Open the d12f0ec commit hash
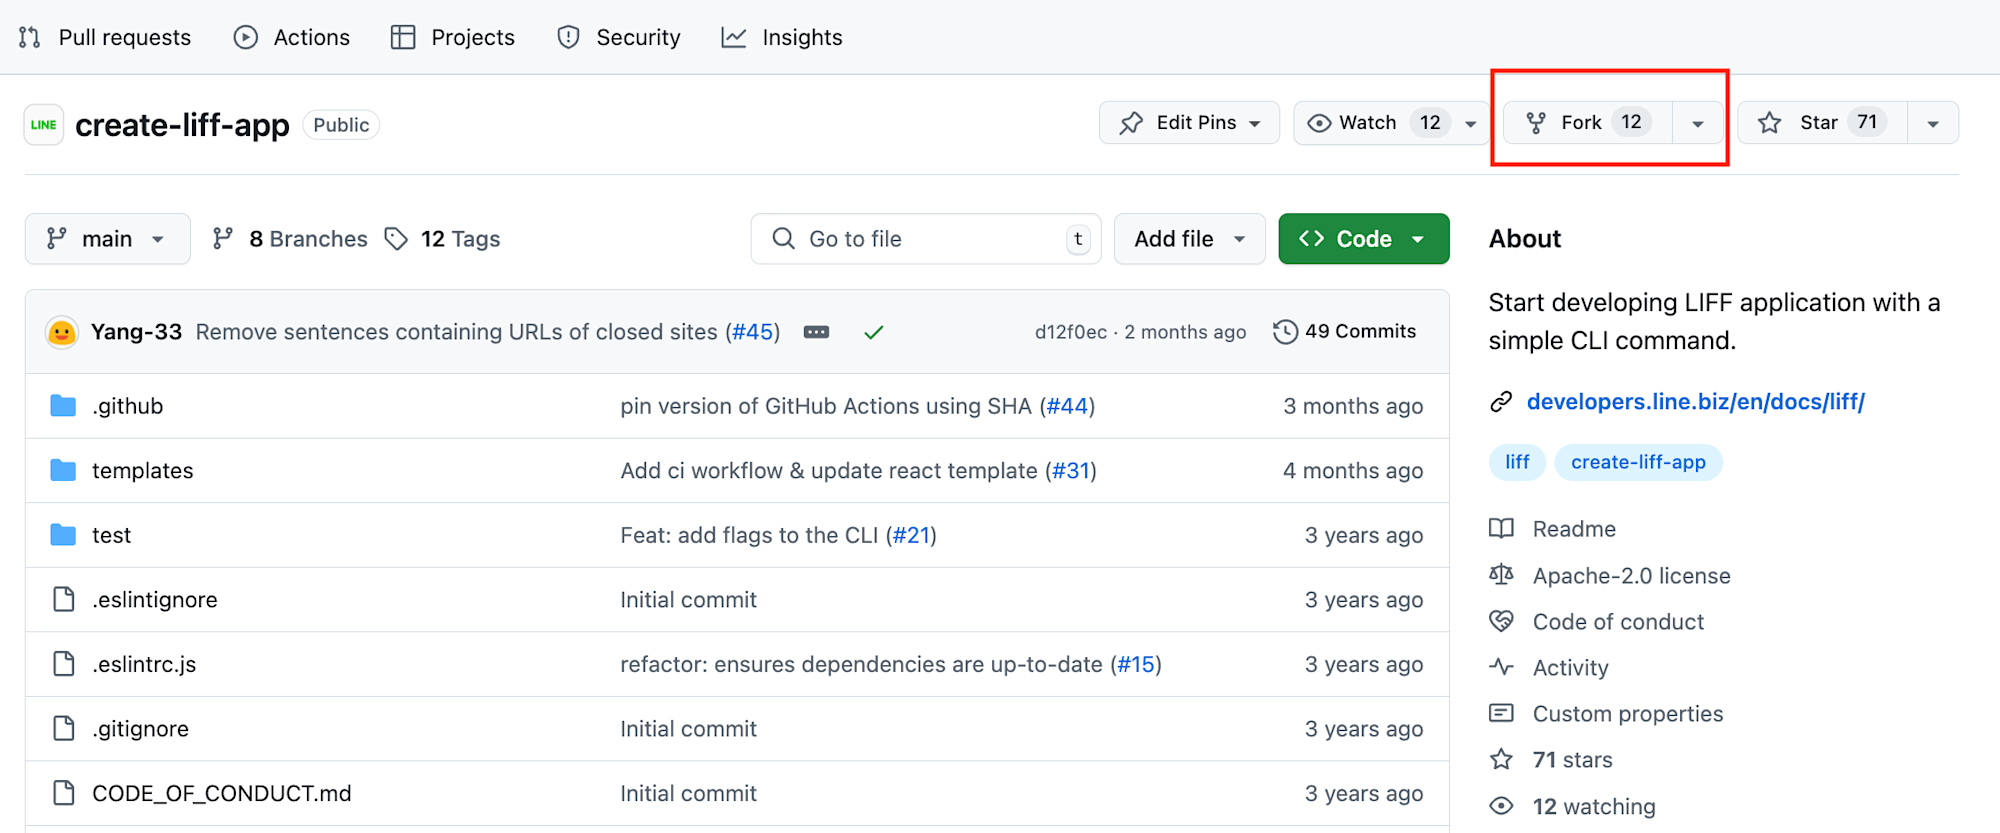 tap(1071, 332)
